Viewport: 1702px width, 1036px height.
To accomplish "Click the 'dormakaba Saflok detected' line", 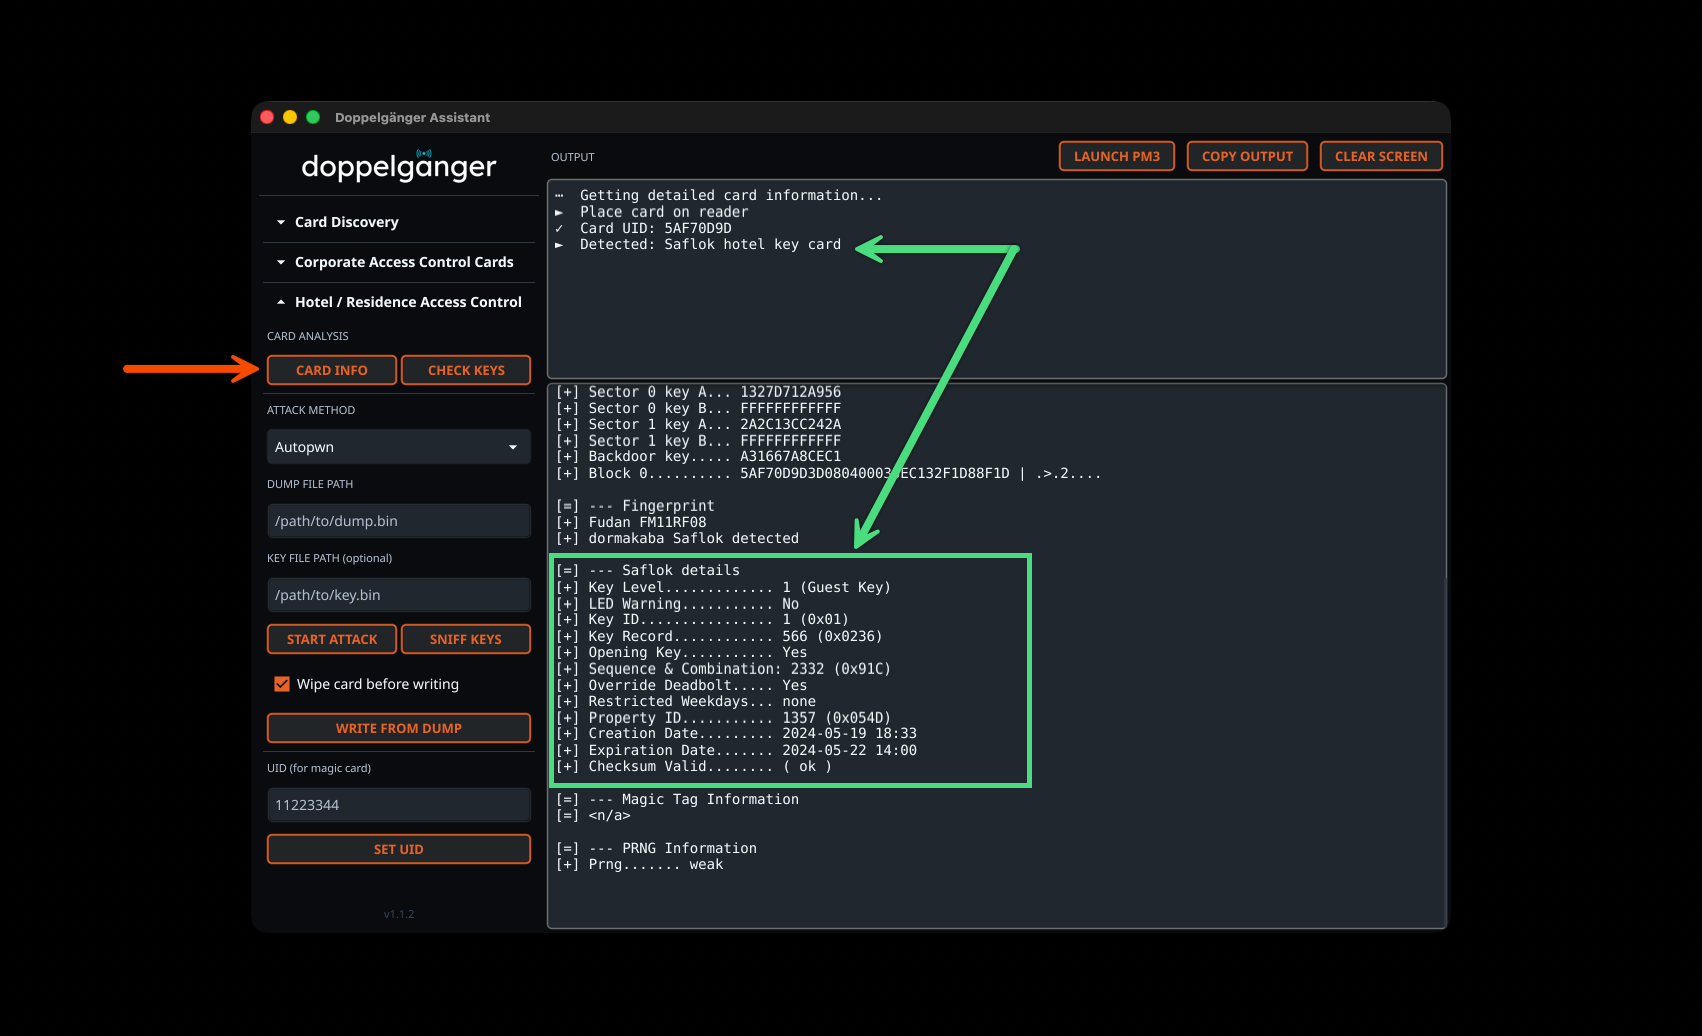I will tap(678, 538).
